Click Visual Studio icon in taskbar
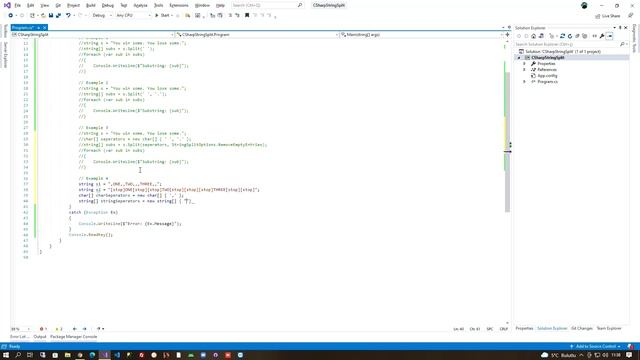 pyautogui.click(x=105, y=355)
